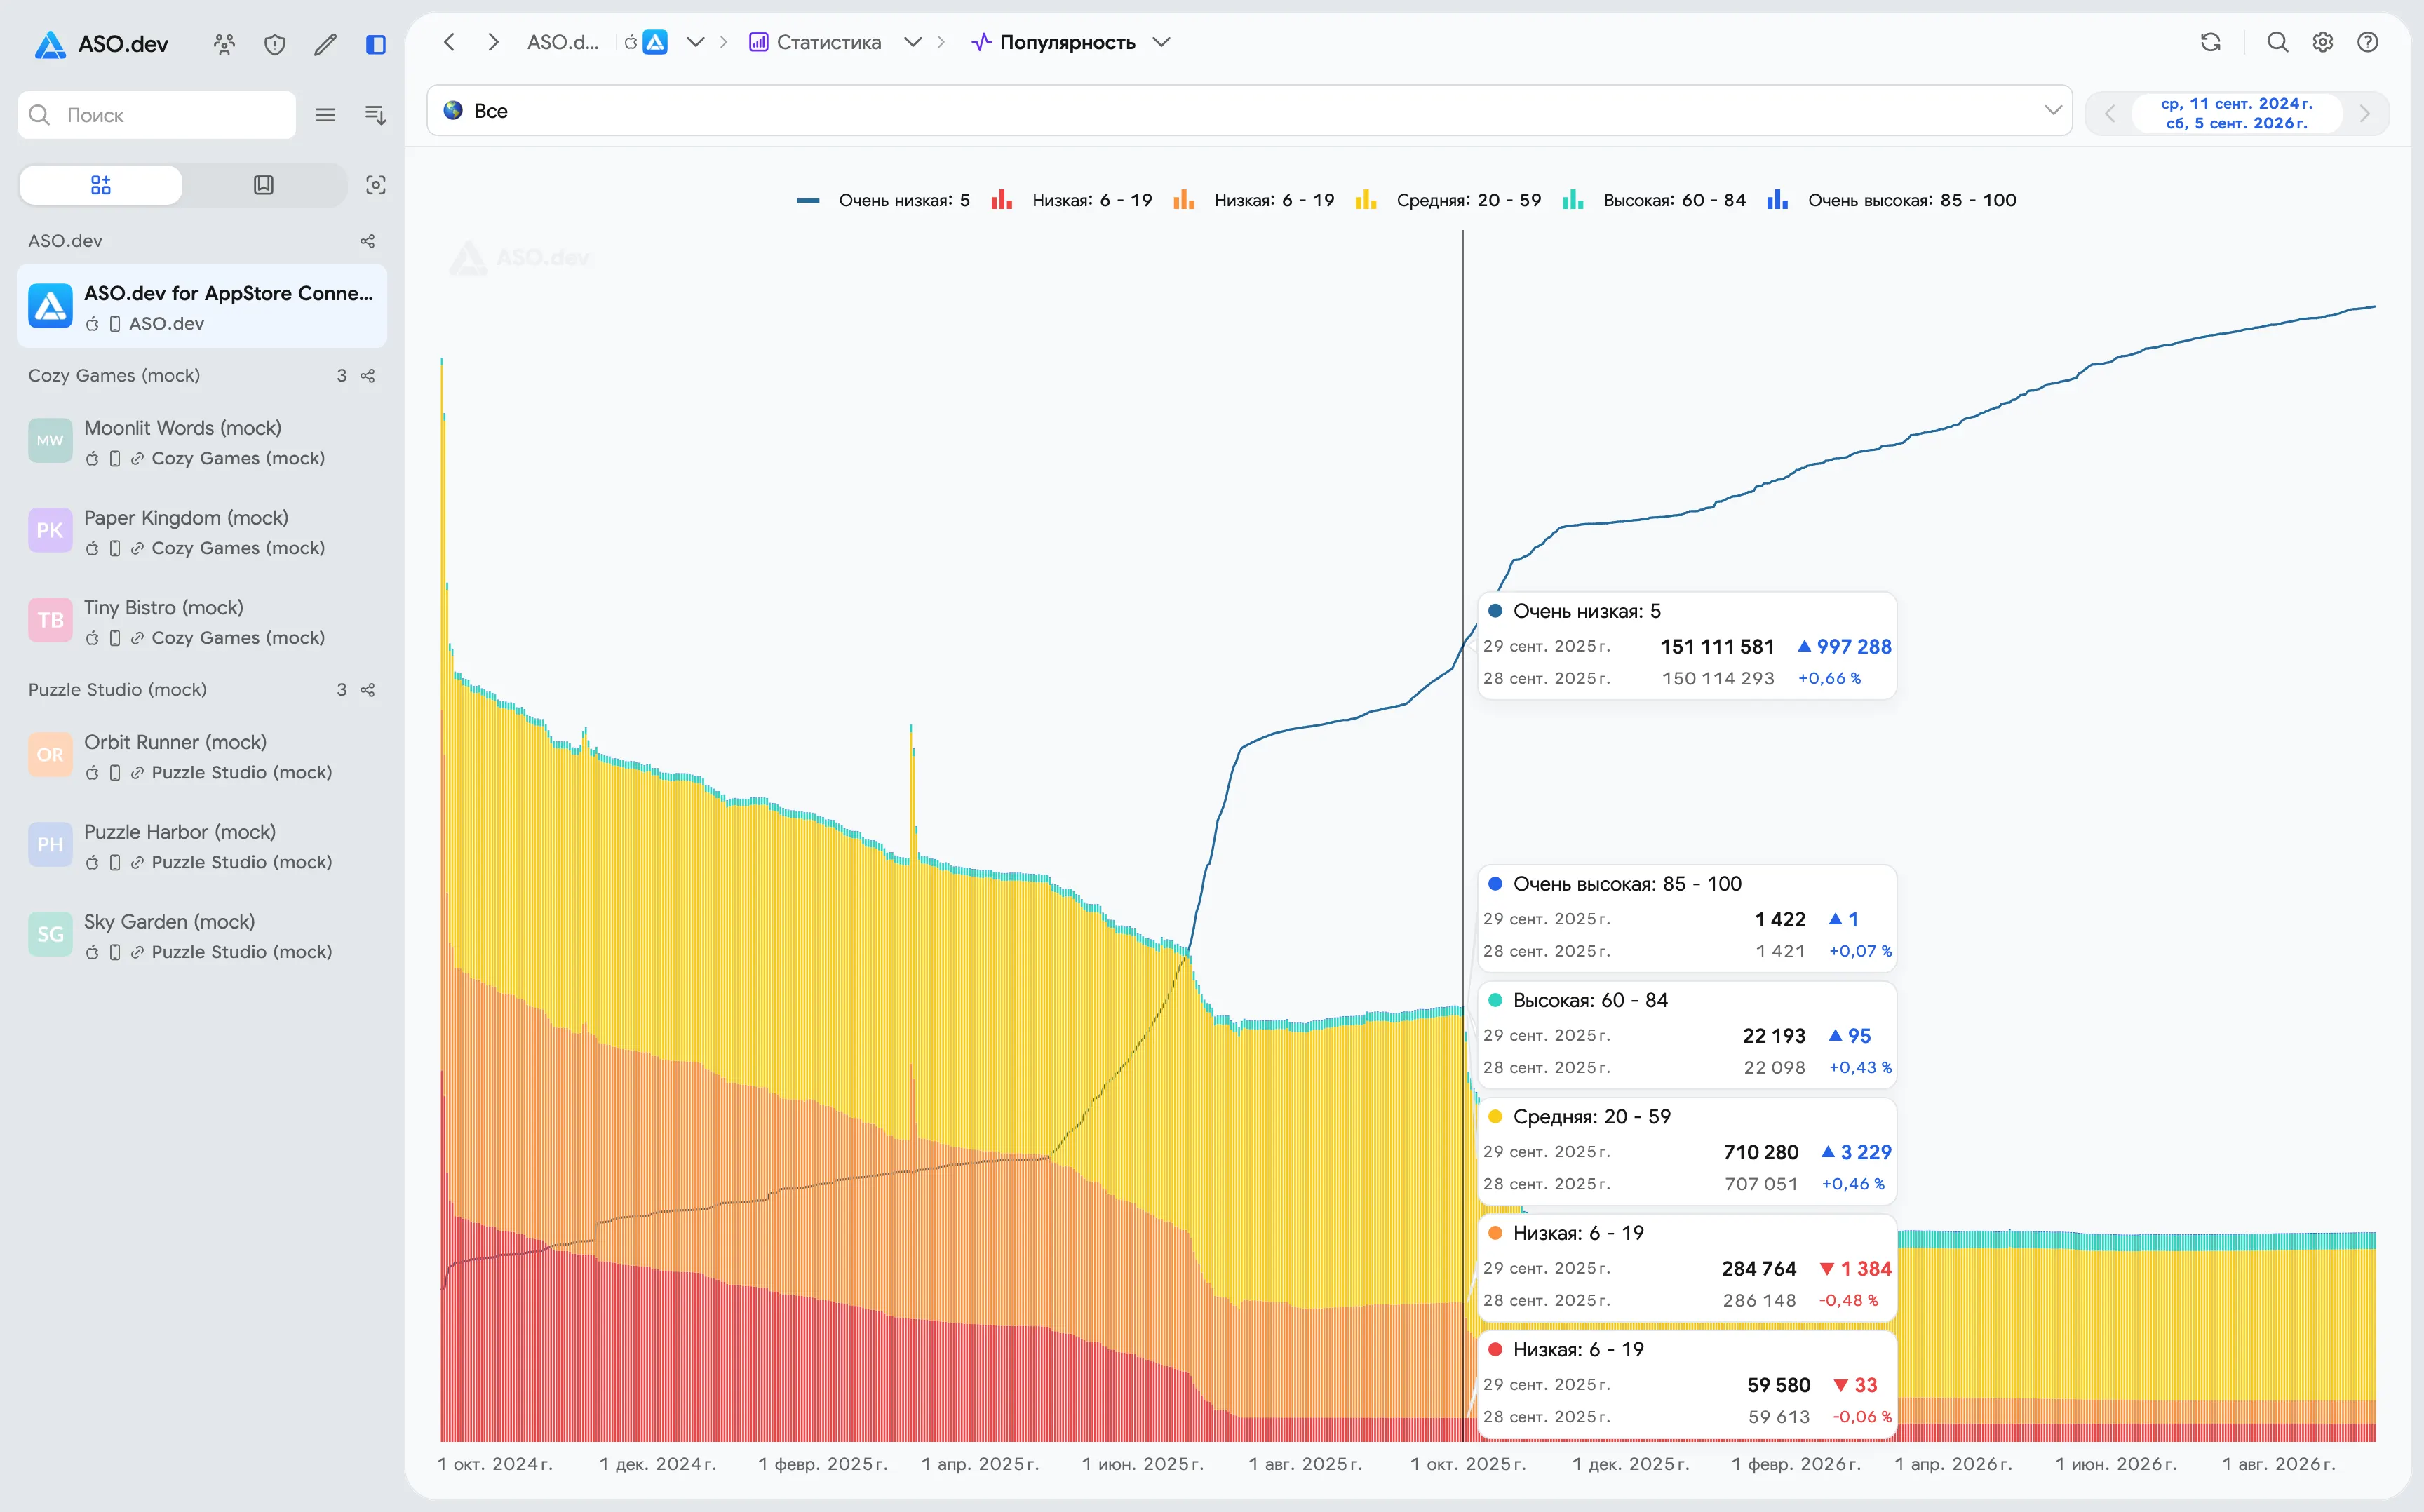This screenshot has width=2424, height=1512.
Task: Open search in the top toolbar
Action: (x=2278, y=42)
